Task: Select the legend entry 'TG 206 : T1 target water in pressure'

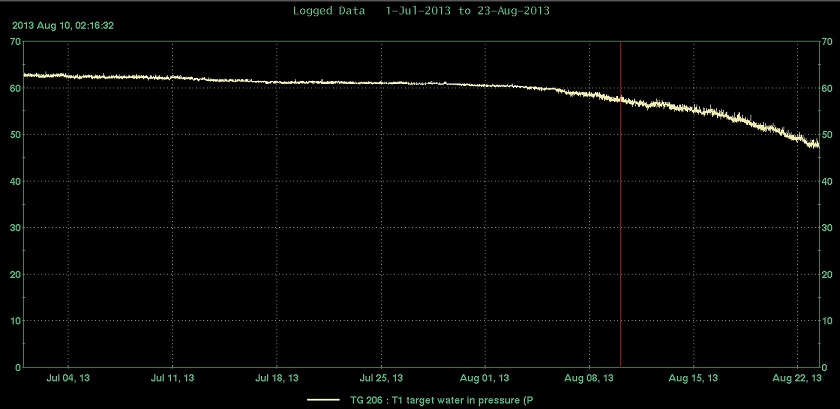Action: (442, 400)
